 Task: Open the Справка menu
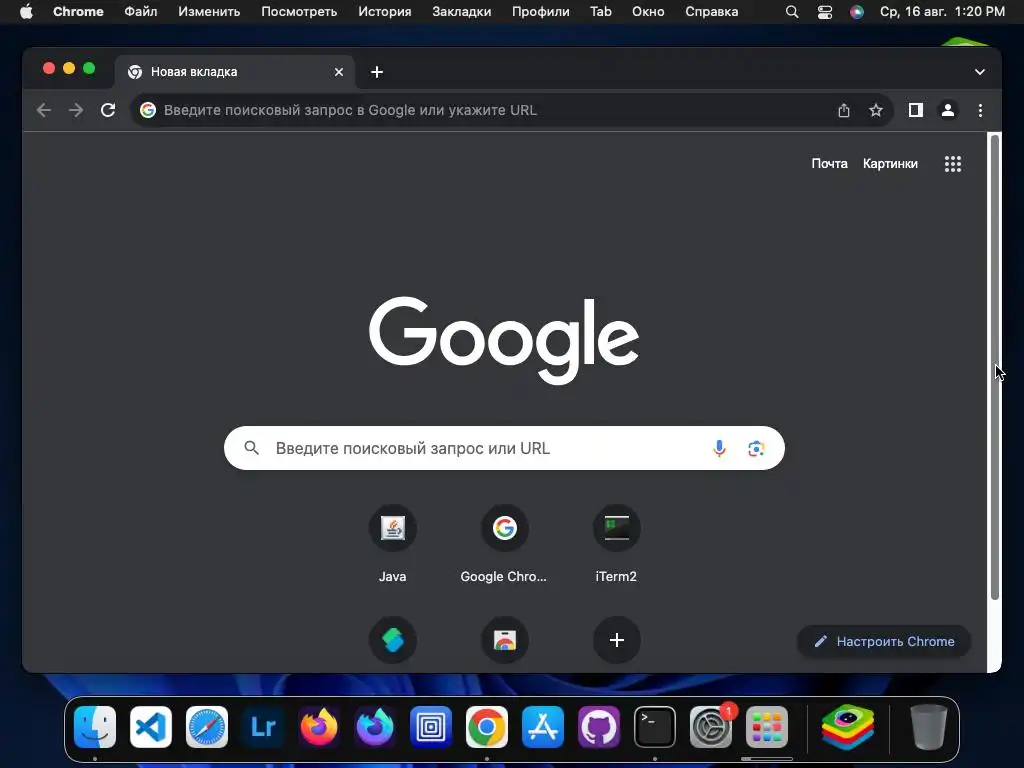tap(712, 12)
